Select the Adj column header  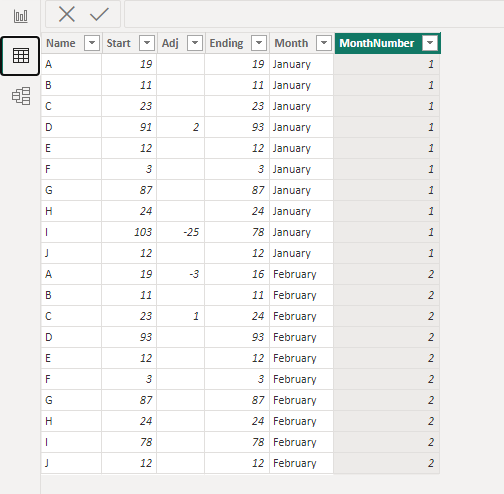tap(181, 43)
